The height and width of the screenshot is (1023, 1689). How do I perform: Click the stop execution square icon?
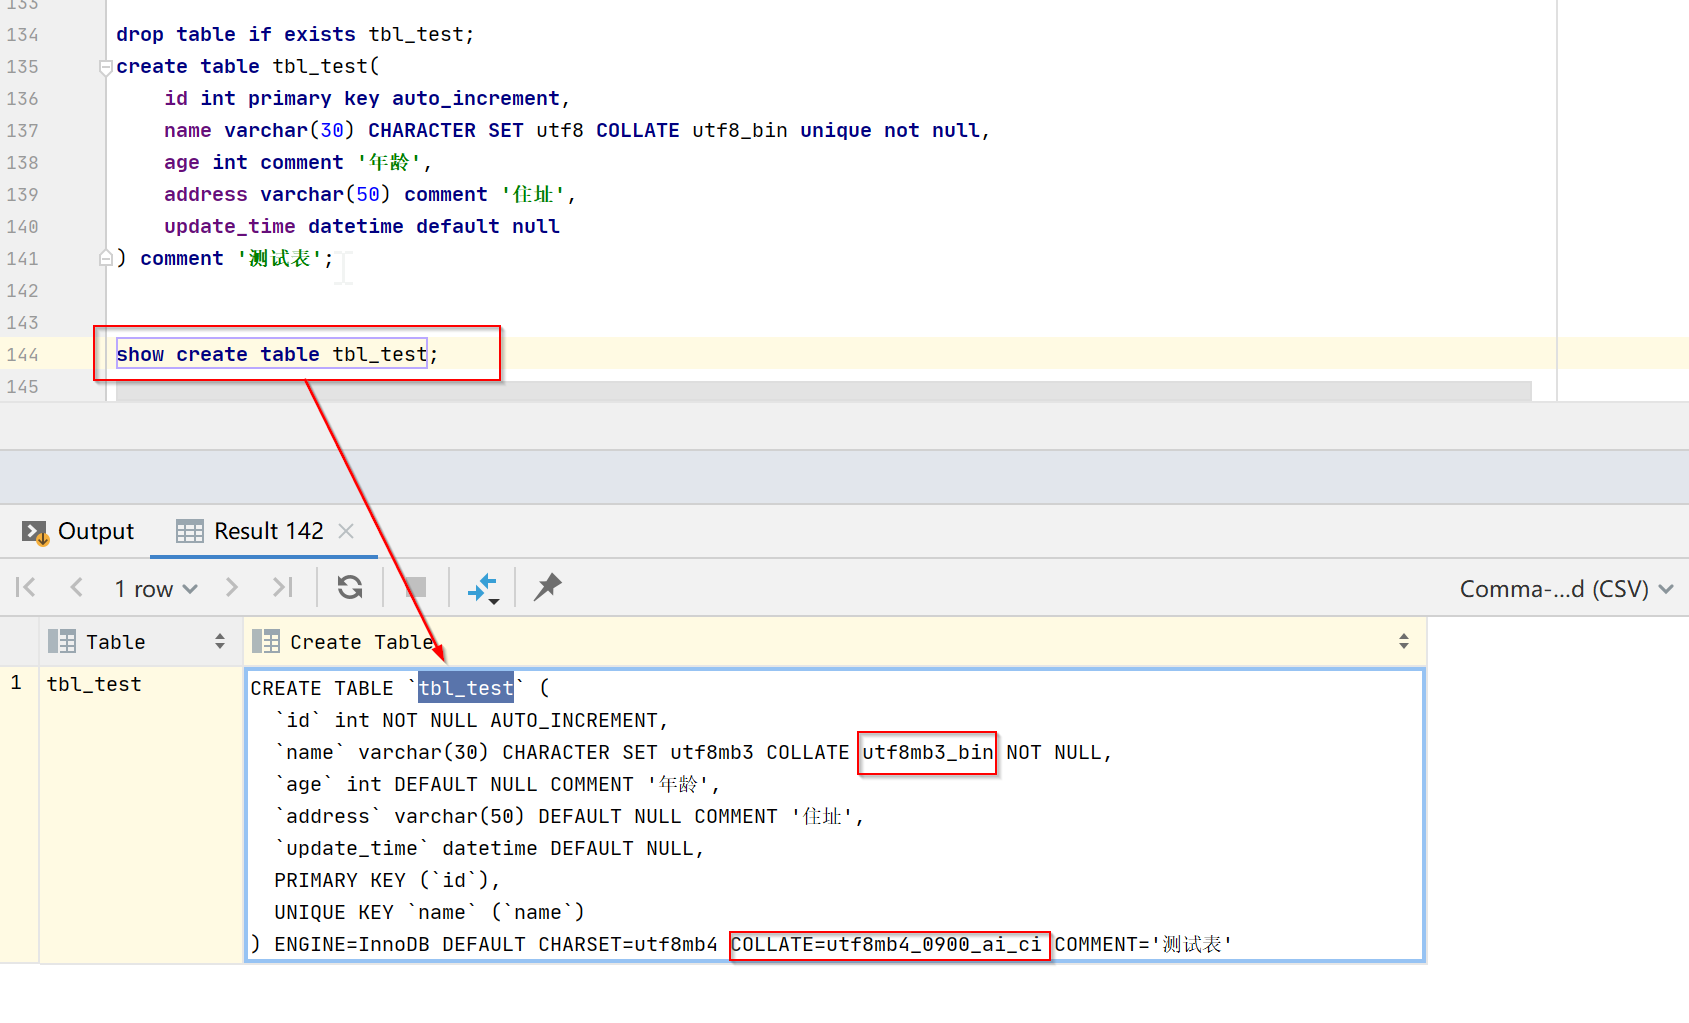point(416,587)
